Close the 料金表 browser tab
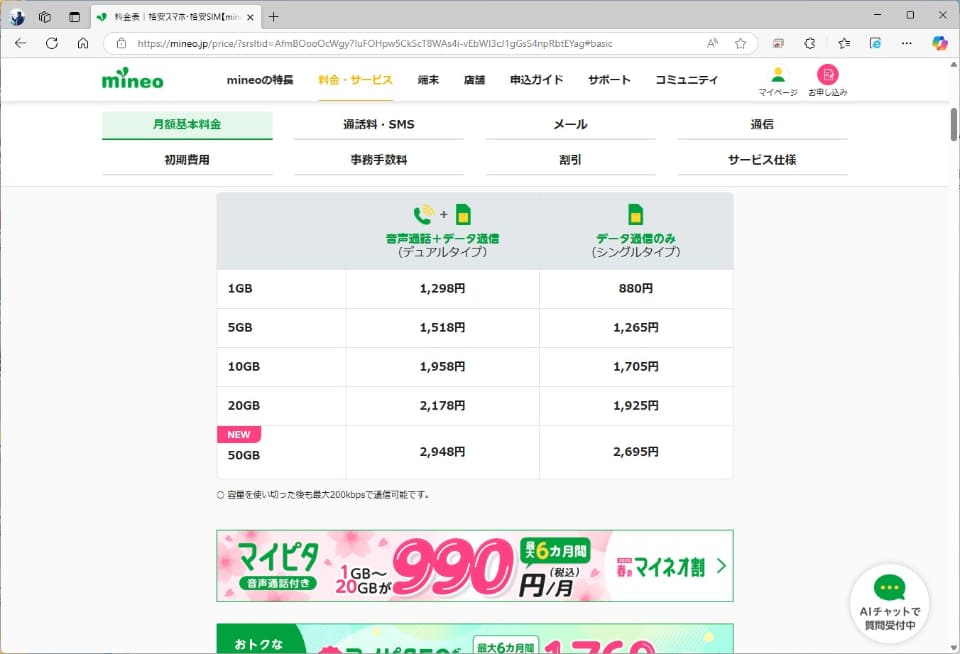This screenshot has width=960, height=654. pos(250,17)
